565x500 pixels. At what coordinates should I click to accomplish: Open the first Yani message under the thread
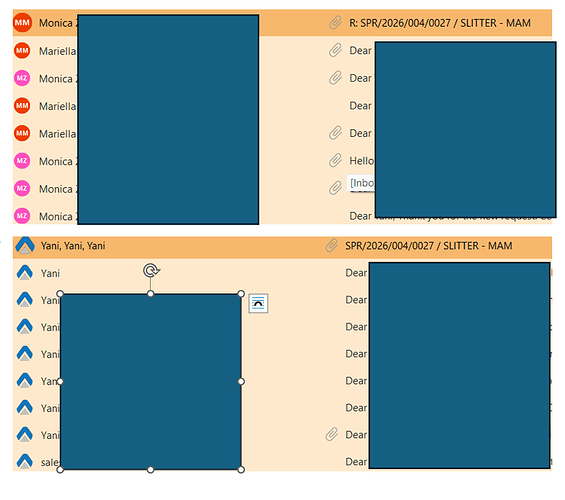pos(282,273)
